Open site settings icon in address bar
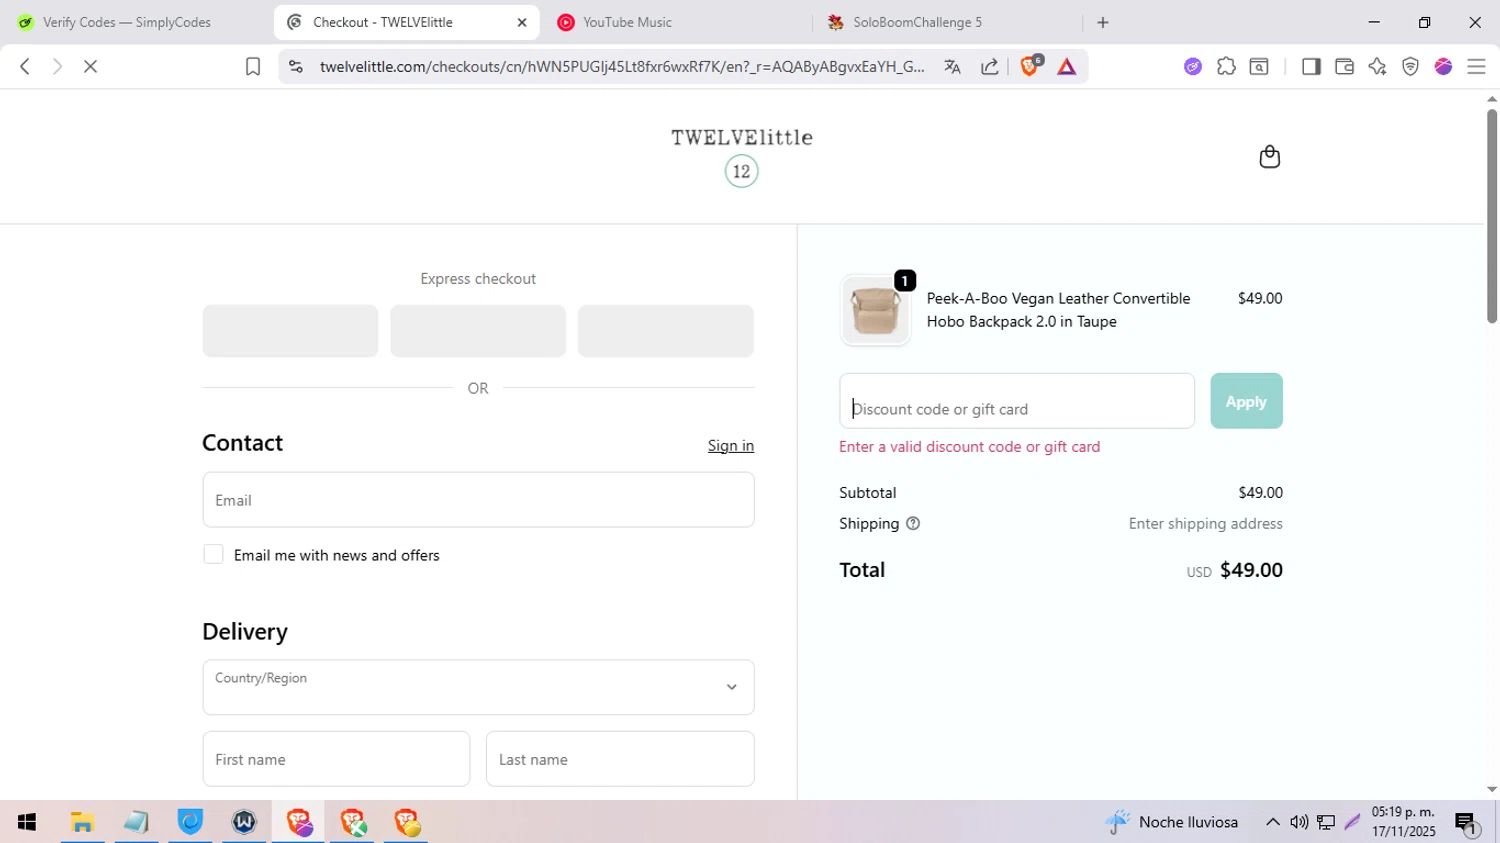 click(x=295, y=66)
